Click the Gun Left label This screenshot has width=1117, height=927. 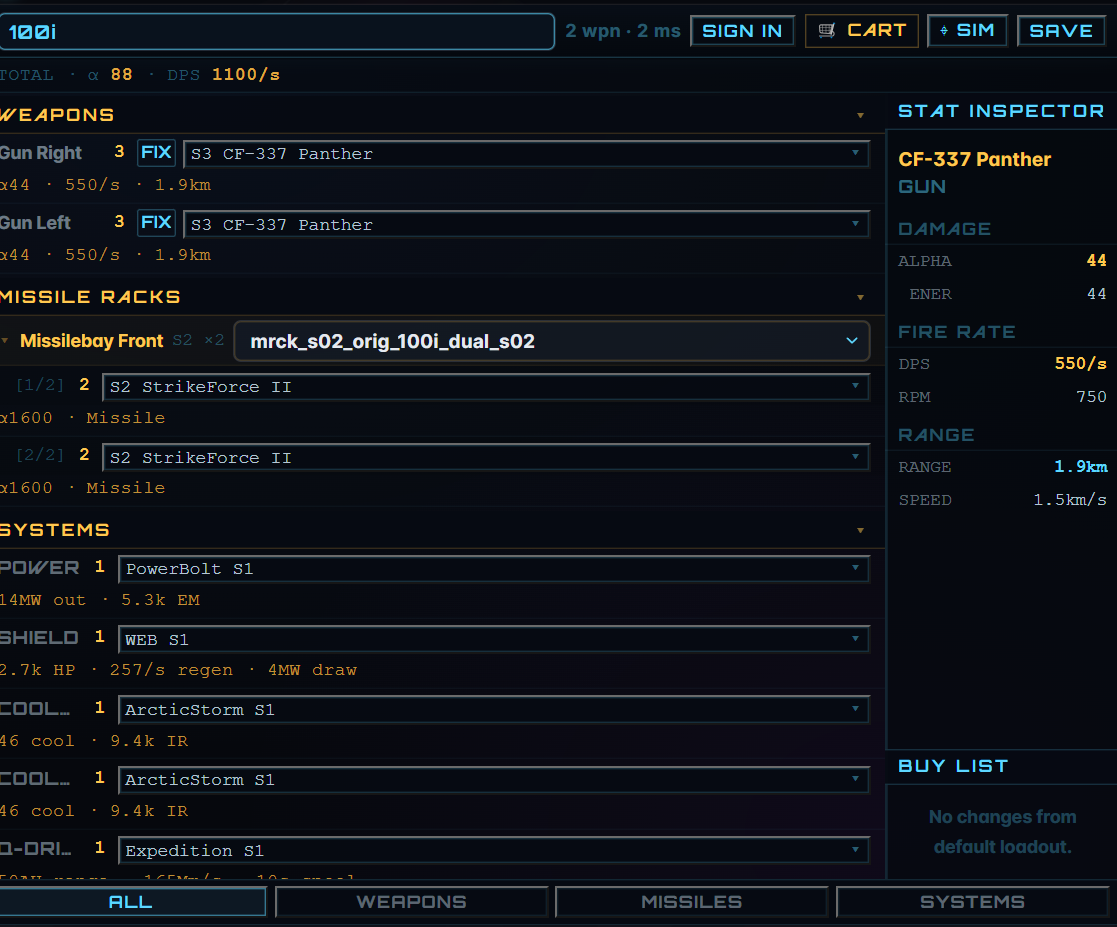coord(35,222)
